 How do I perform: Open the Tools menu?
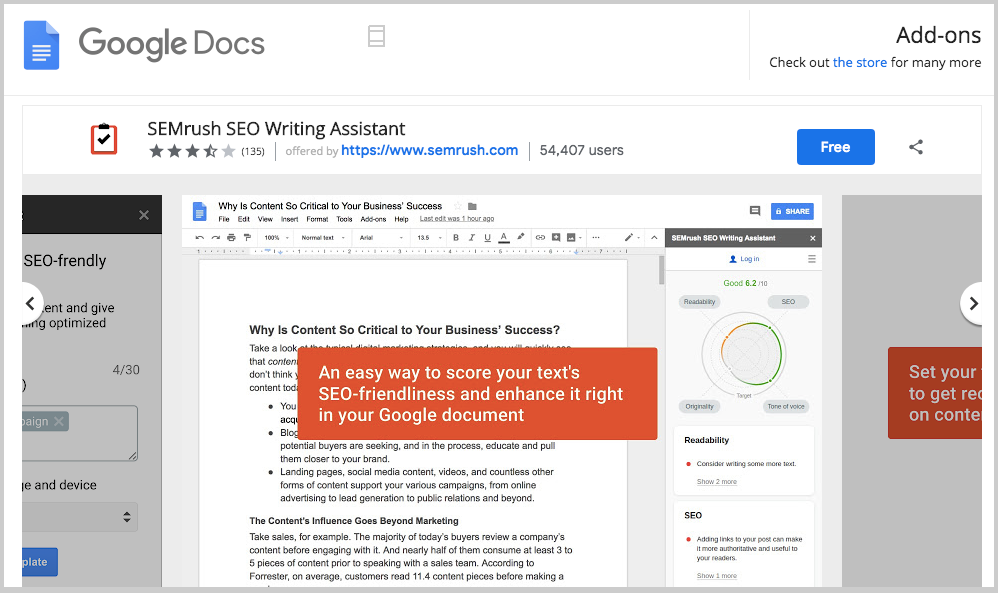344,219
